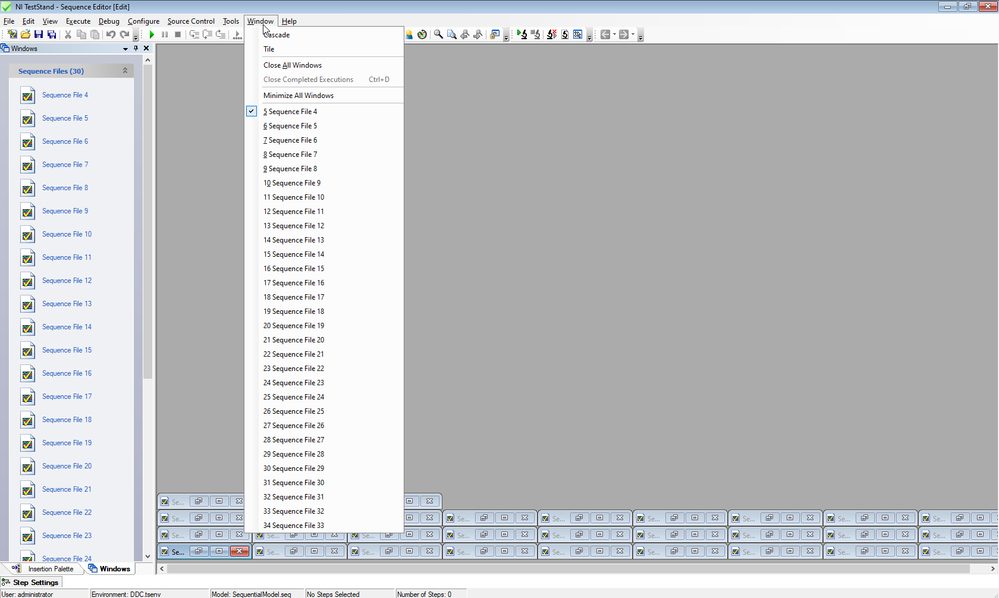Click the Open File folder icon

(25, 34)
